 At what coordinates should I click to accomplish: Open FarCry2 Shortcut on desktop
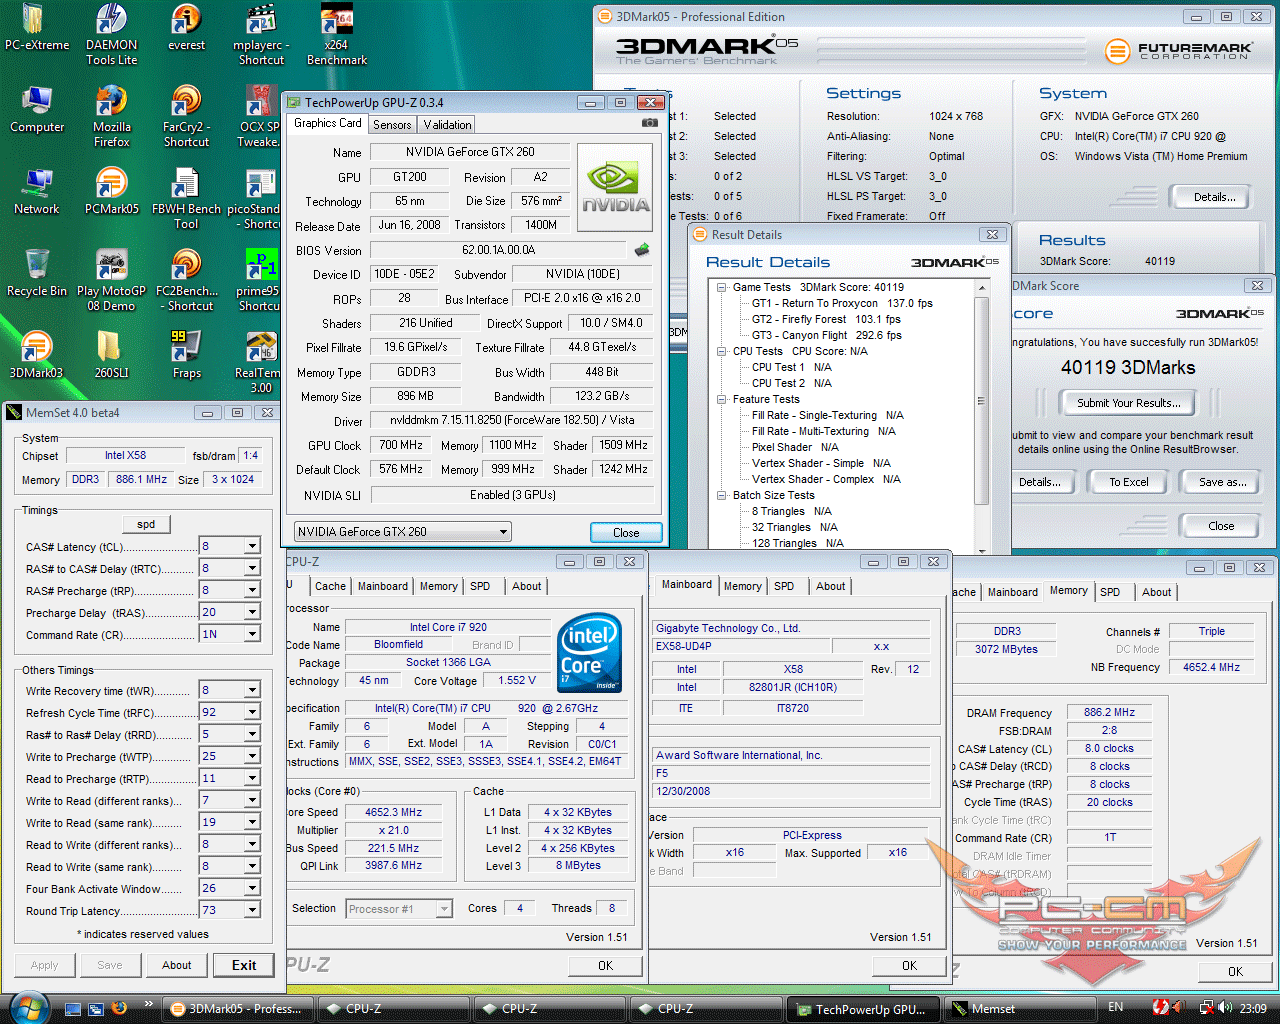click(x=186, y=117)
